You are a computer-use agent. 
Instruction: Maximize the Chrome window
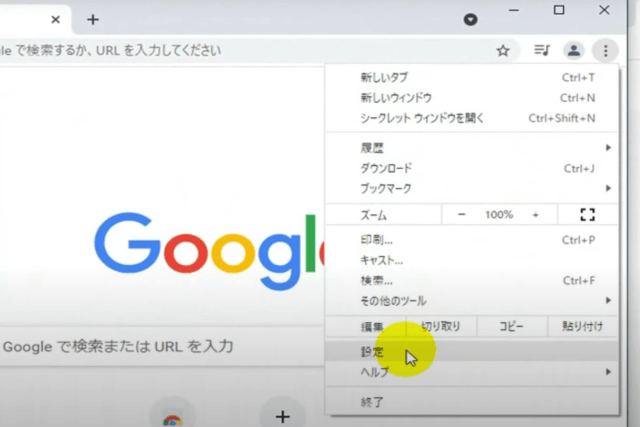coord(559,10)
